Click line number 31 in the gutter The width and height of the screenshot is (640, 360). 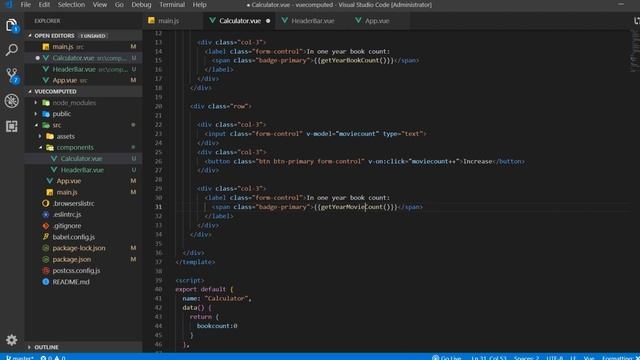click(x=158, y=207)
